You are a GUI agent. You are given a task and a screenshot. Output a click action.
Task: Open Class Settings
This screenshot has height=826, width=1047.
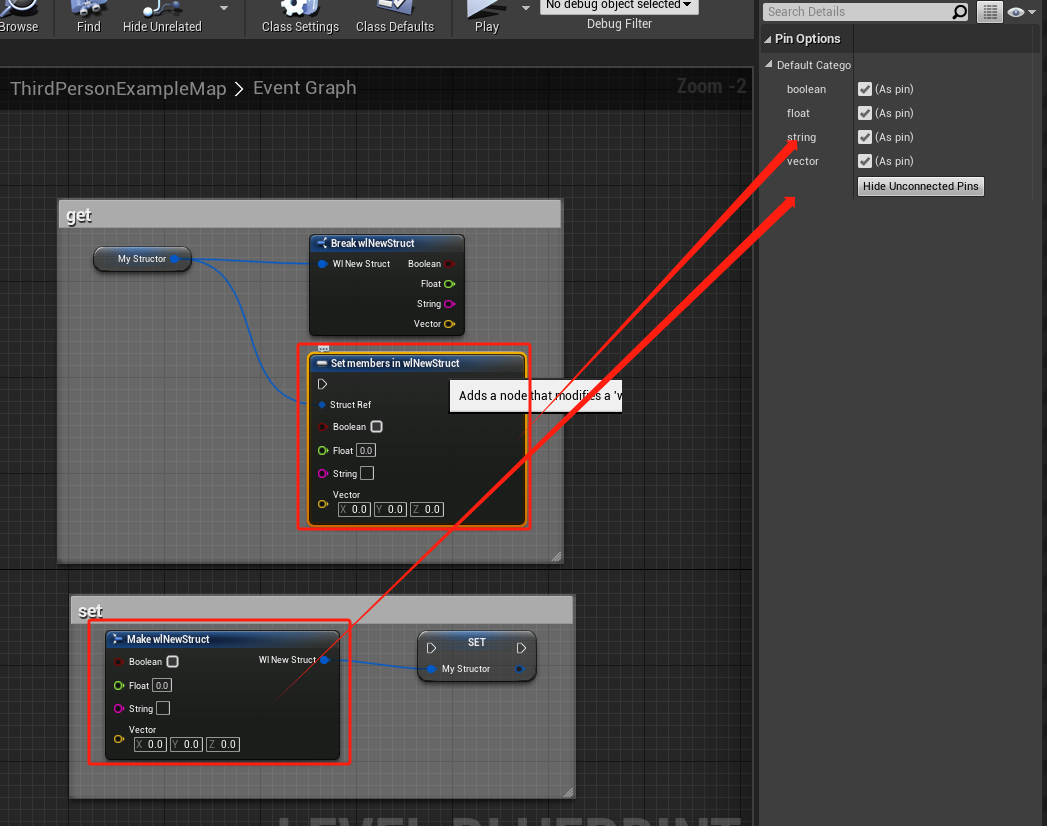pos(300,17)
